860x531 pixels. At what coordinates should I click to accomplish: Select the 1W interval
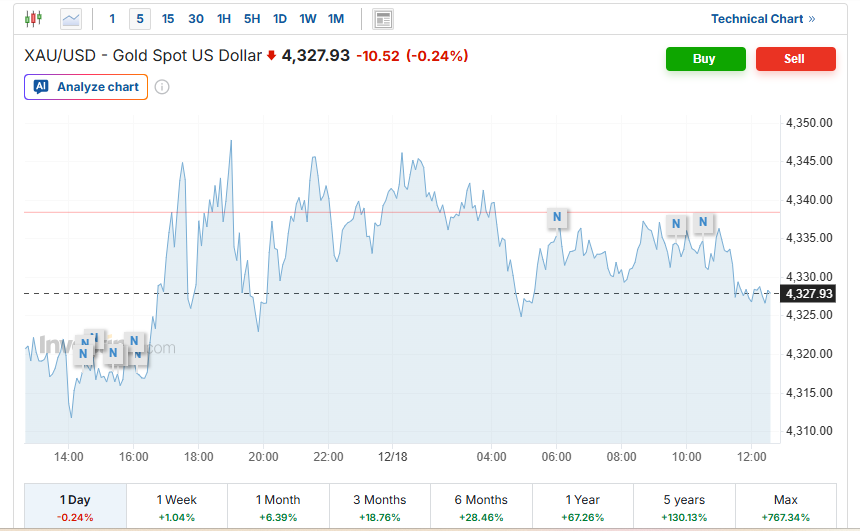tap(308, 19)
